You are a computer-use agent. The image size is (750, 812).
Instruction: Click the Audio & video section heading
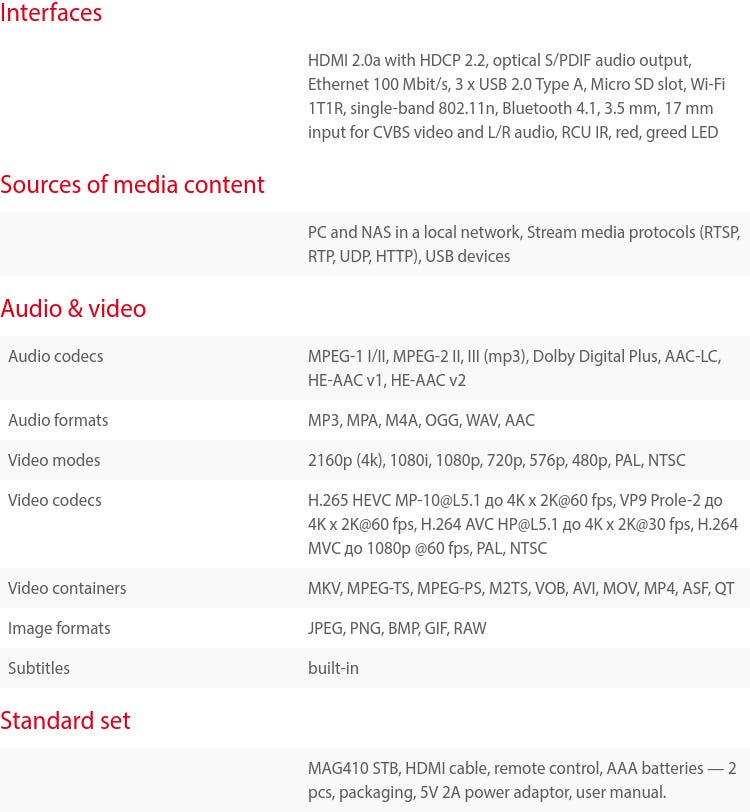(x=73, y=309)
